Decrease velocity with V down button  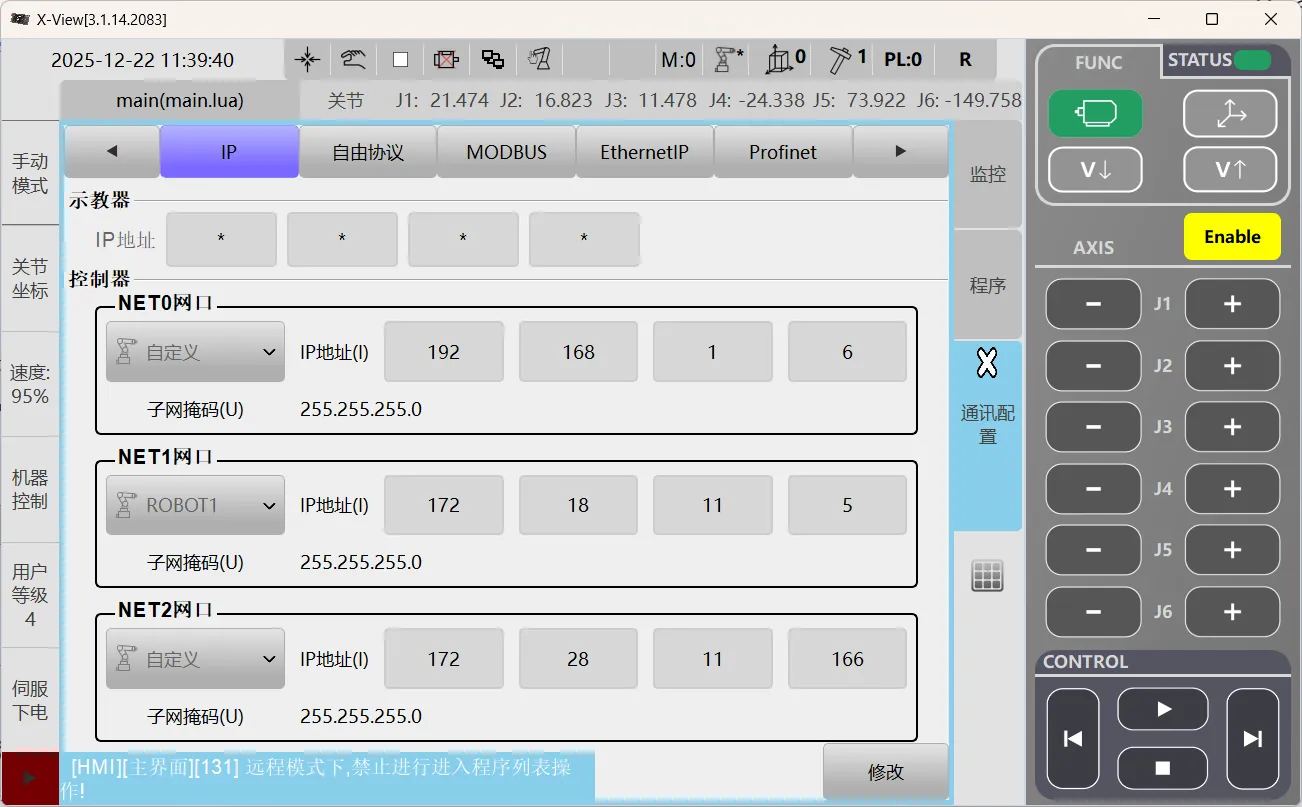point(1095,170)
